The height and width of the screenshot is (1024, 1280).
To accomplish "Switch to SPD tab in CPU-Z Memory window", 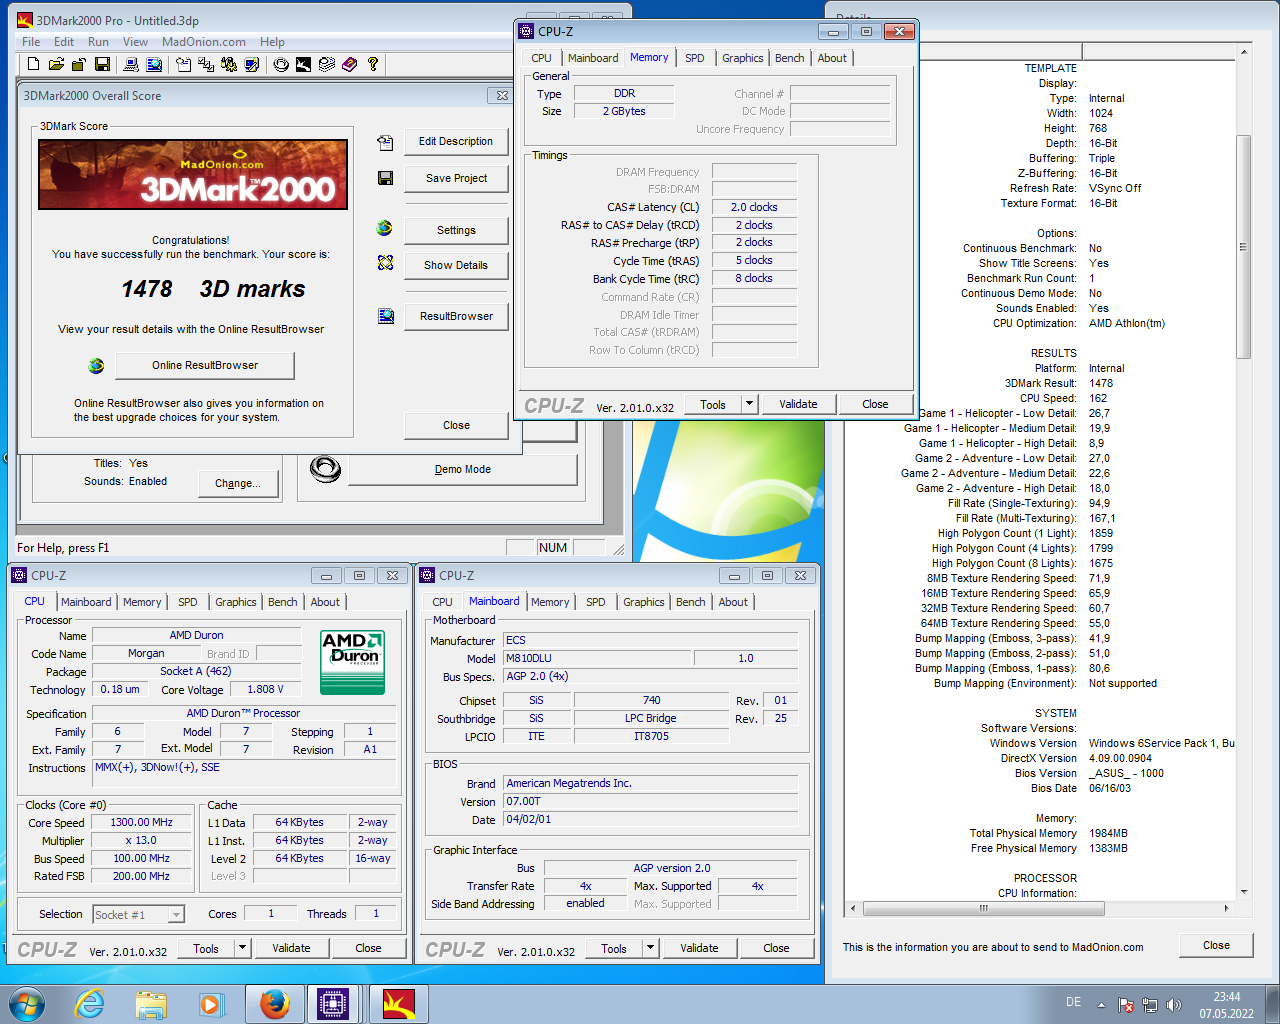I will click(x=695, y=58).
